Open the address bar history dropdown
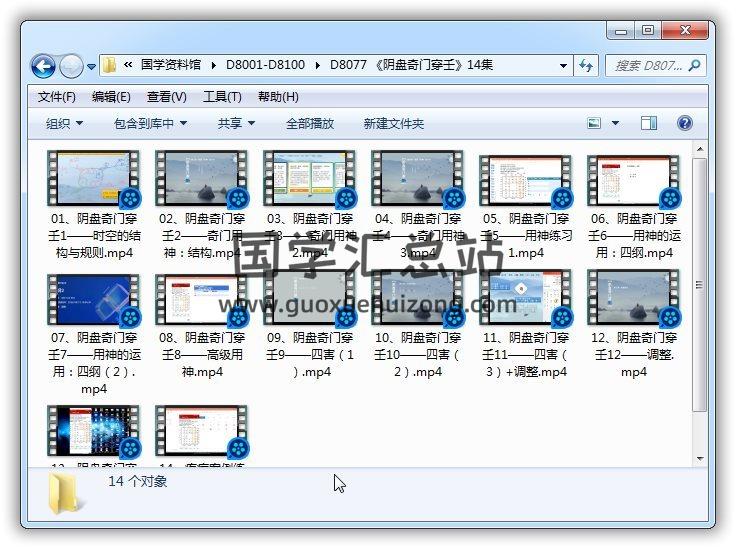 [x=565, y=65]
